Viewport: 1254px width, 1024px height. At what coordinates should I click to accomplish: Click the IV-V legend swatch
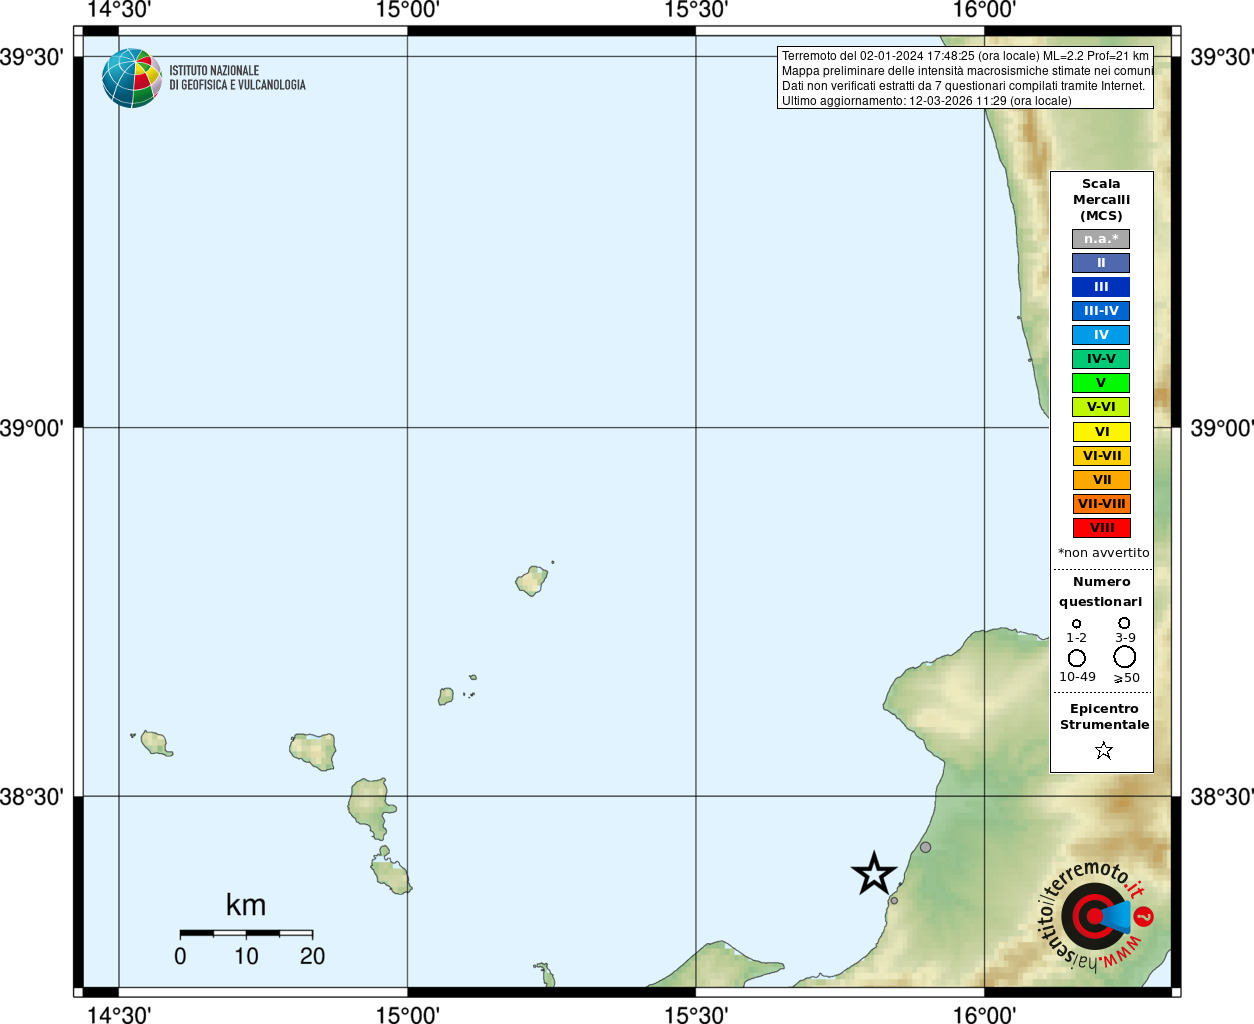click(x=1101, y=359)
